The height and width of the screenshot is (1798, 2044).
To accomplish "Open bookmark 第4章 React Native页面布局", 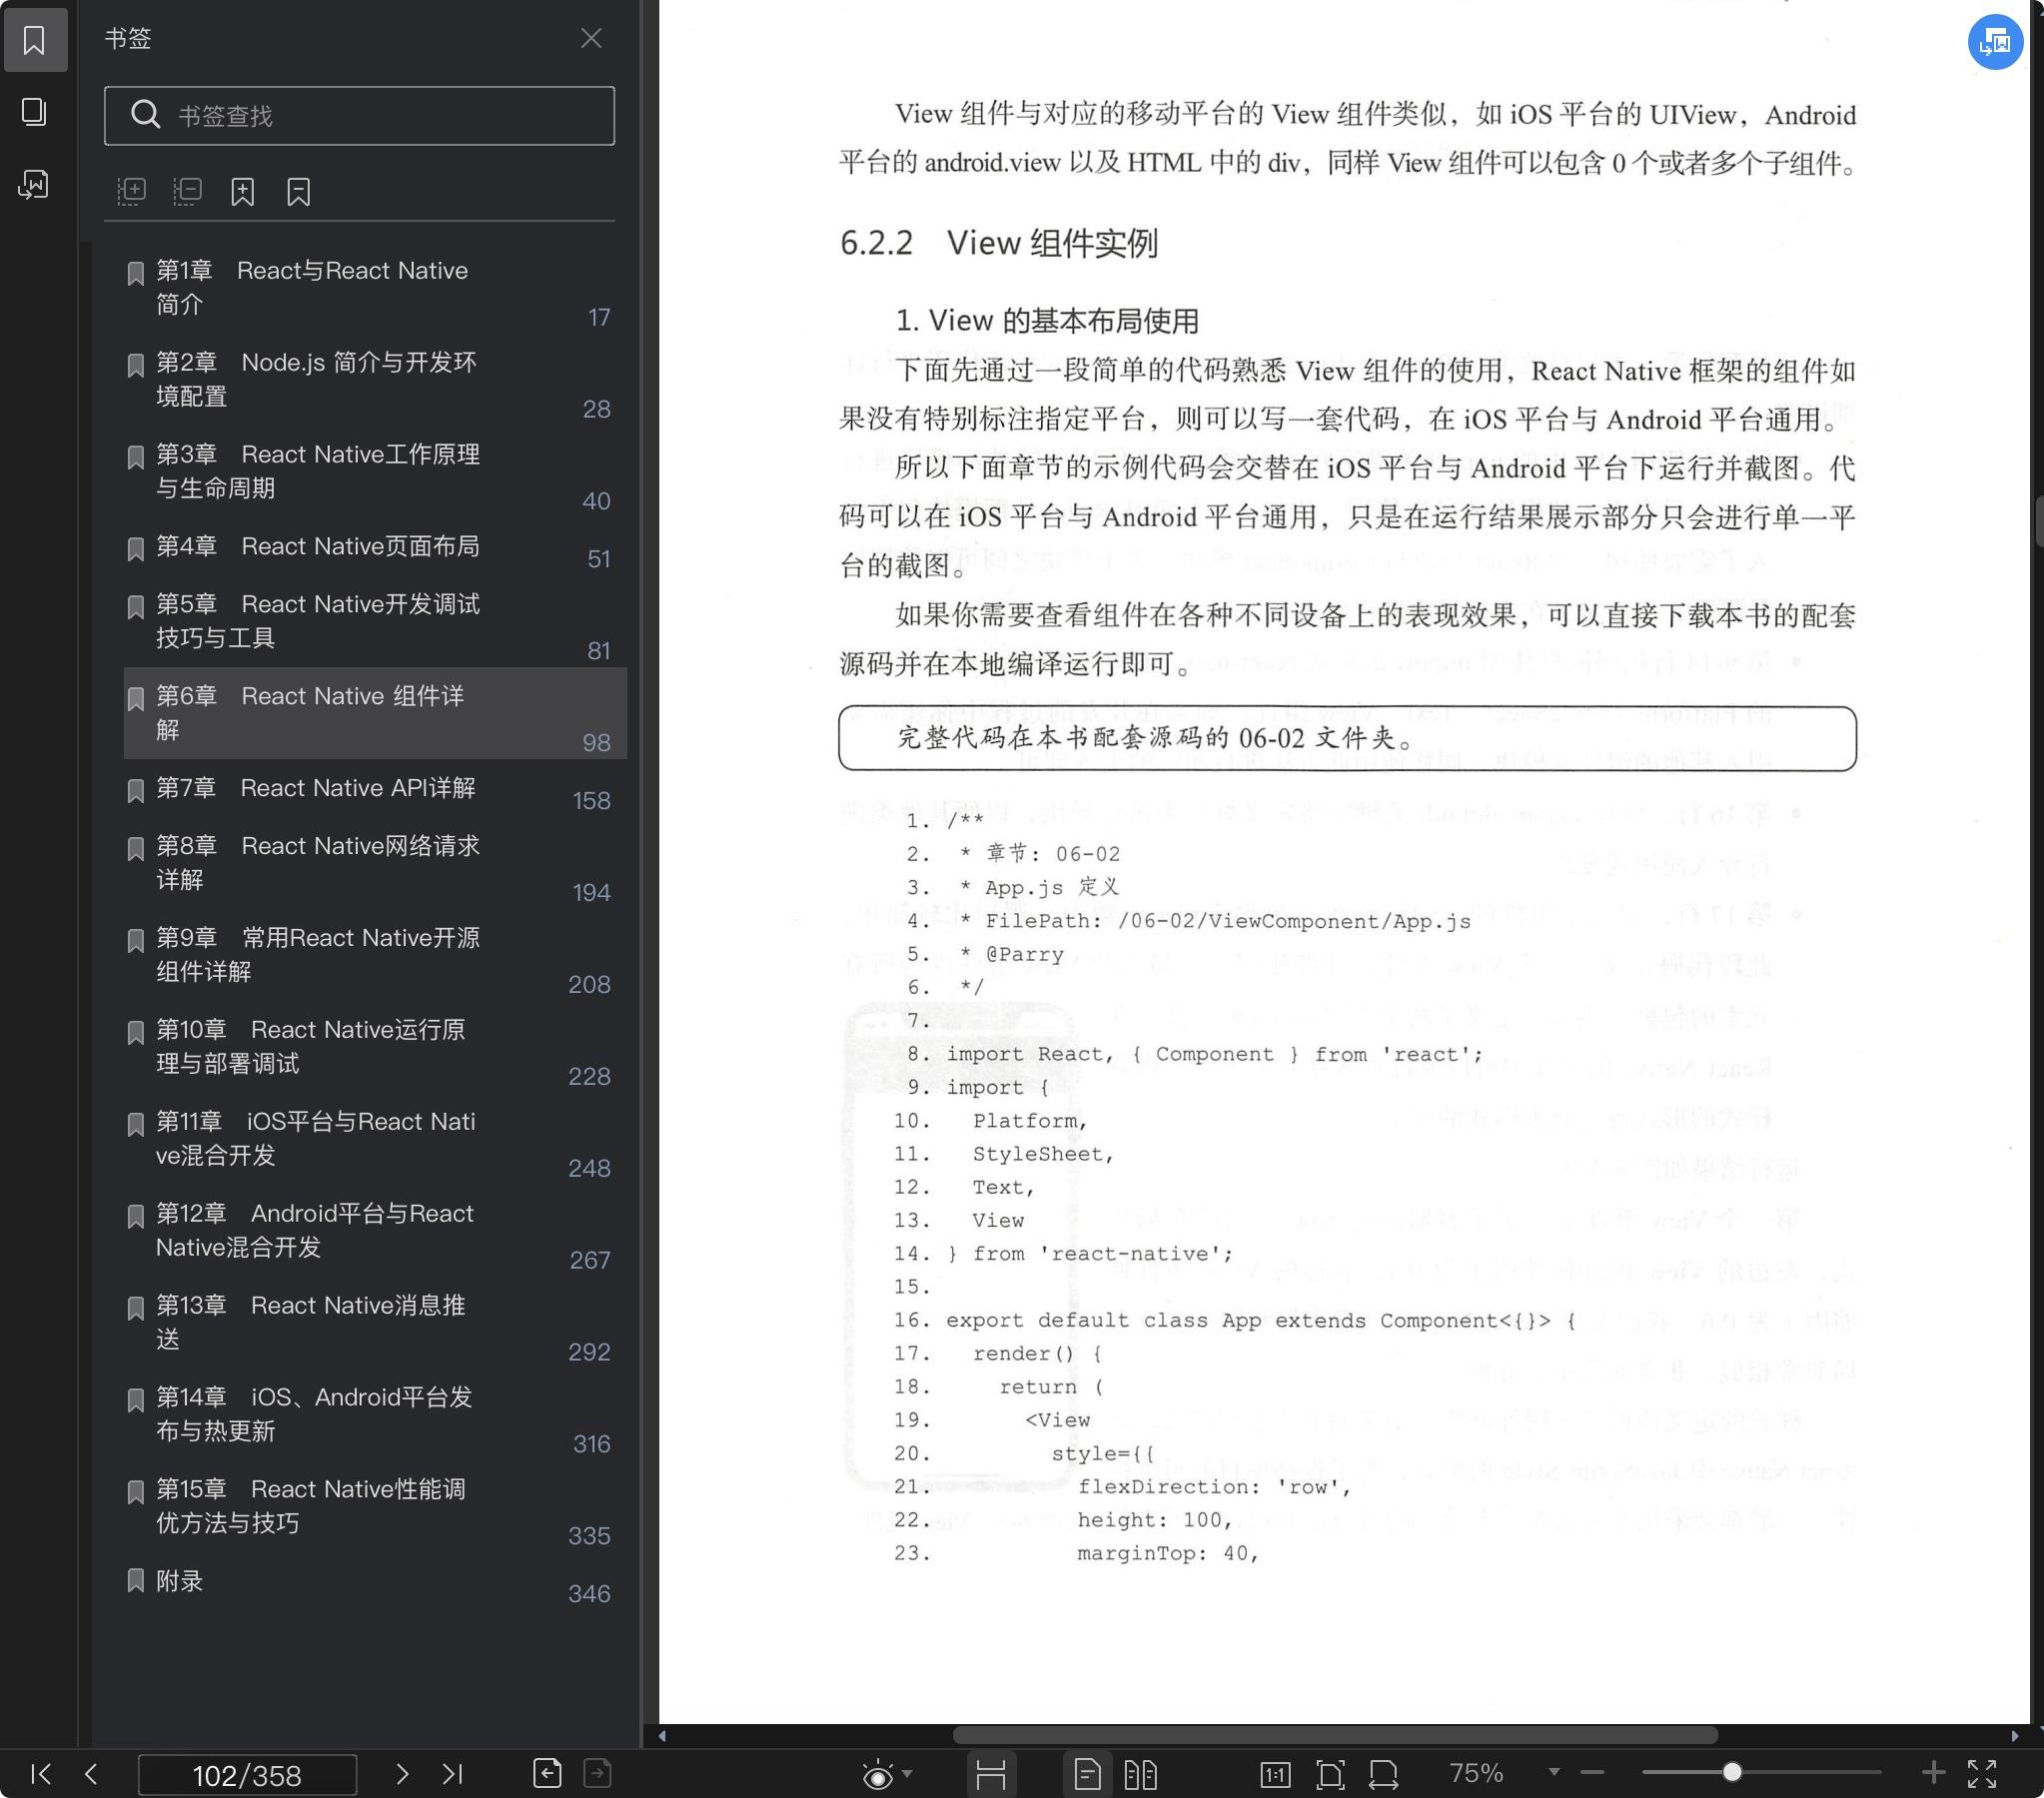I will coord(375,547).
